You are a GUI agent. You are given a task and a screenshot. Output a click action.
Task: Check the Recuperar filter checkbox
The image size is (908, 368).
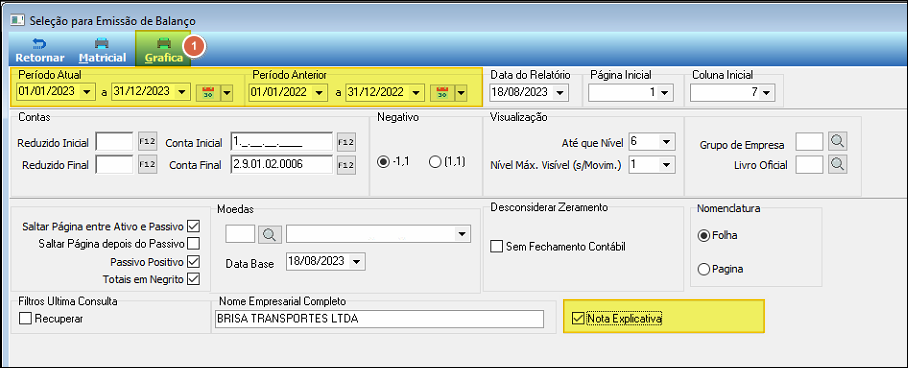25,318
